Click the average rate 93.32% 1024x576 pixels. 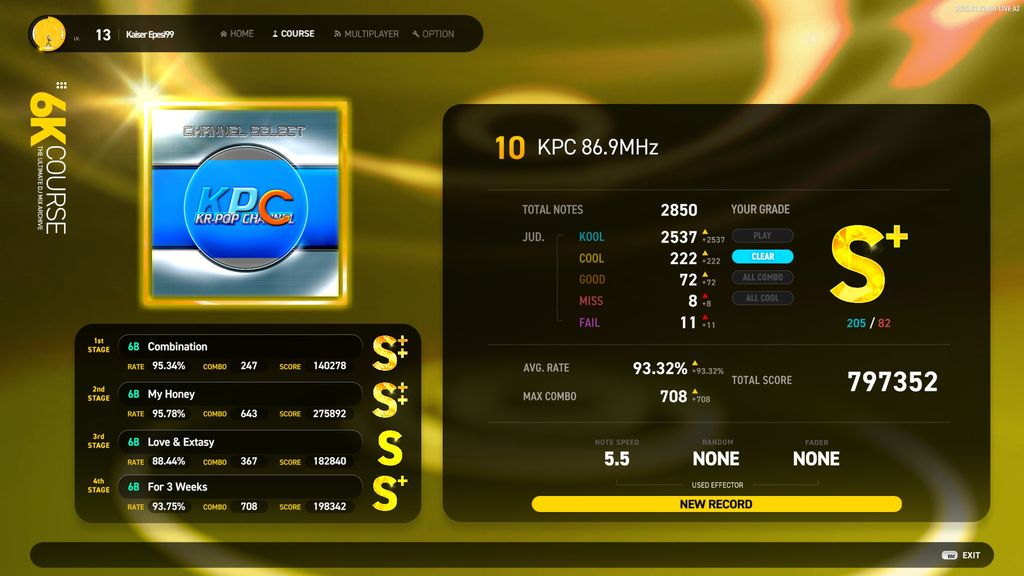660,368
